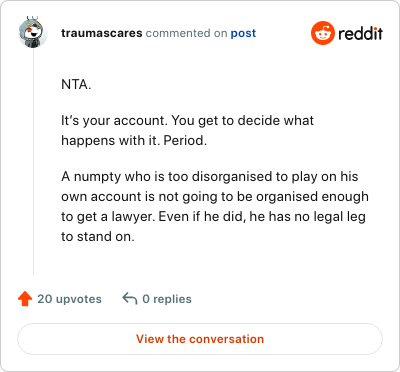
Task: Click the 'commented on' label
Action: pos(186,33)
